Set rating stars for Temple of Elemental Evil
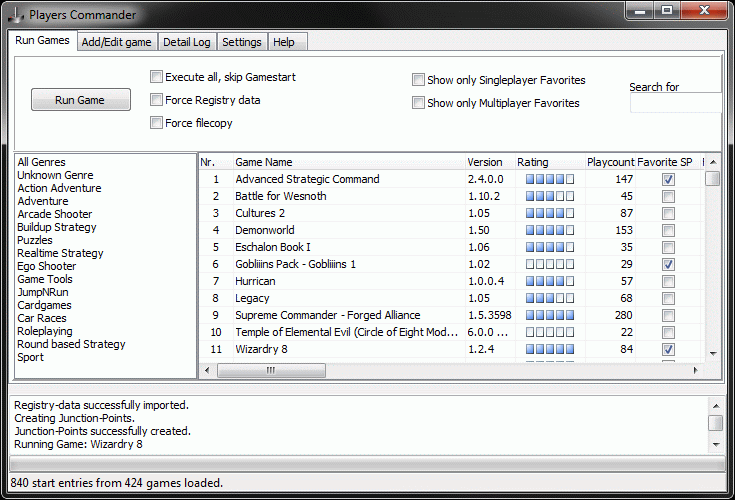This screenshot has height=500, width=735. (549, 332)
